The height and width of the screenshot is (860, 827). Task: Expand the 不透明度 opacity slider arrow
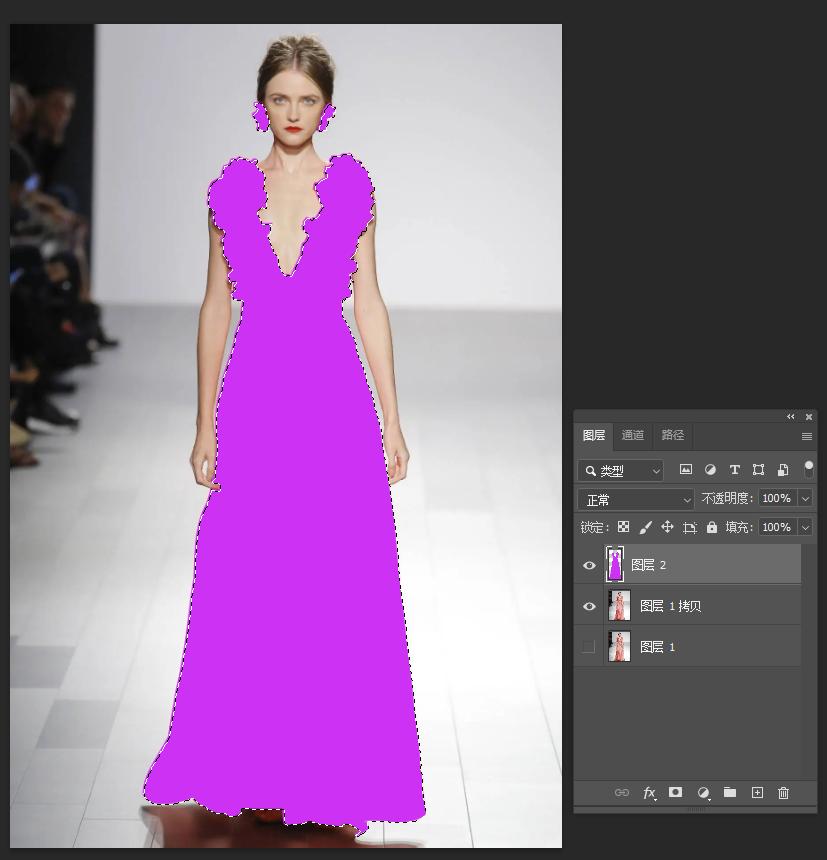tap(805, 498)
